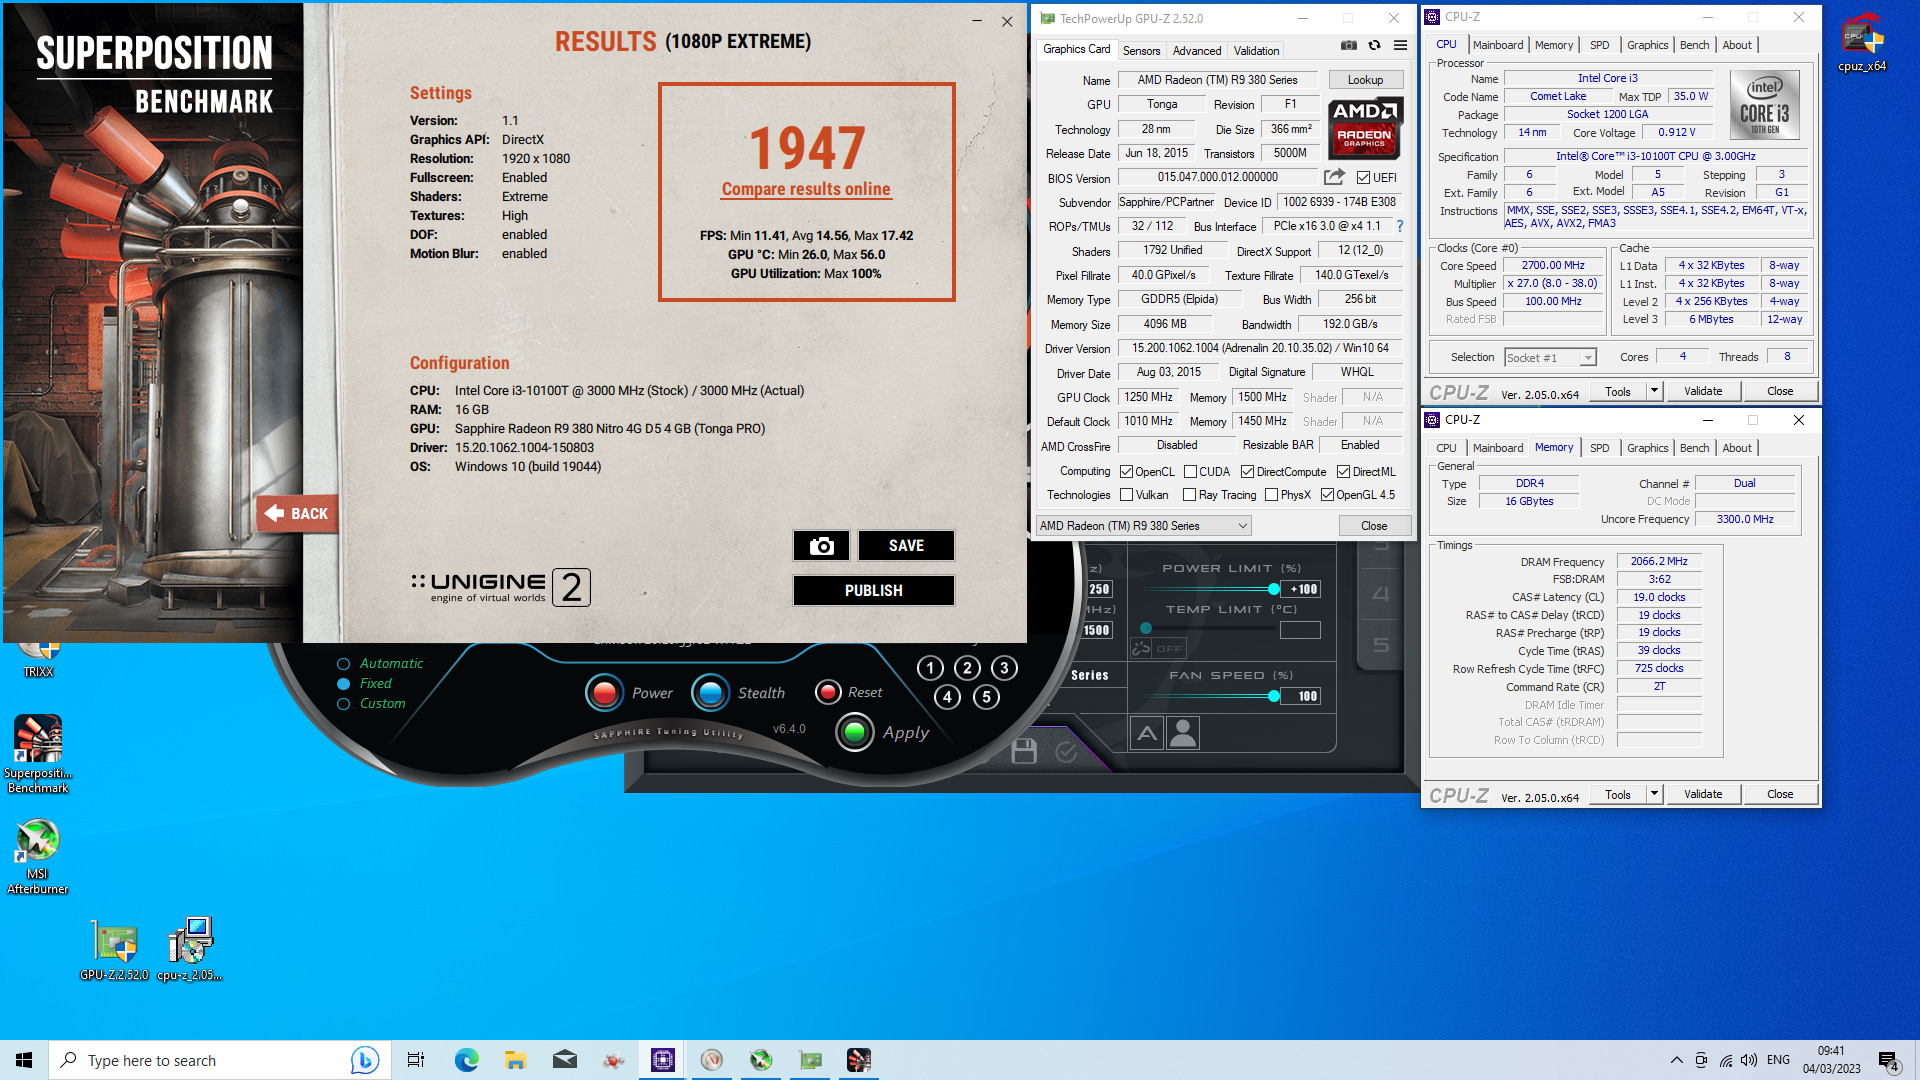Toggle the Ray Tracing checkbox
This screenshot has height=1080, width=1920.
click(1189, 495)
